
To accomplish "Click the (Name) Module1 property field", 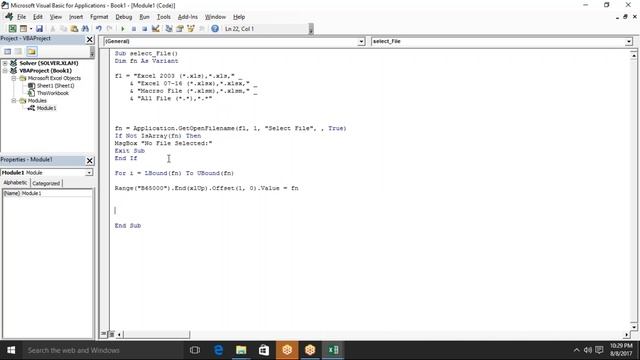I will coord(47,193).
